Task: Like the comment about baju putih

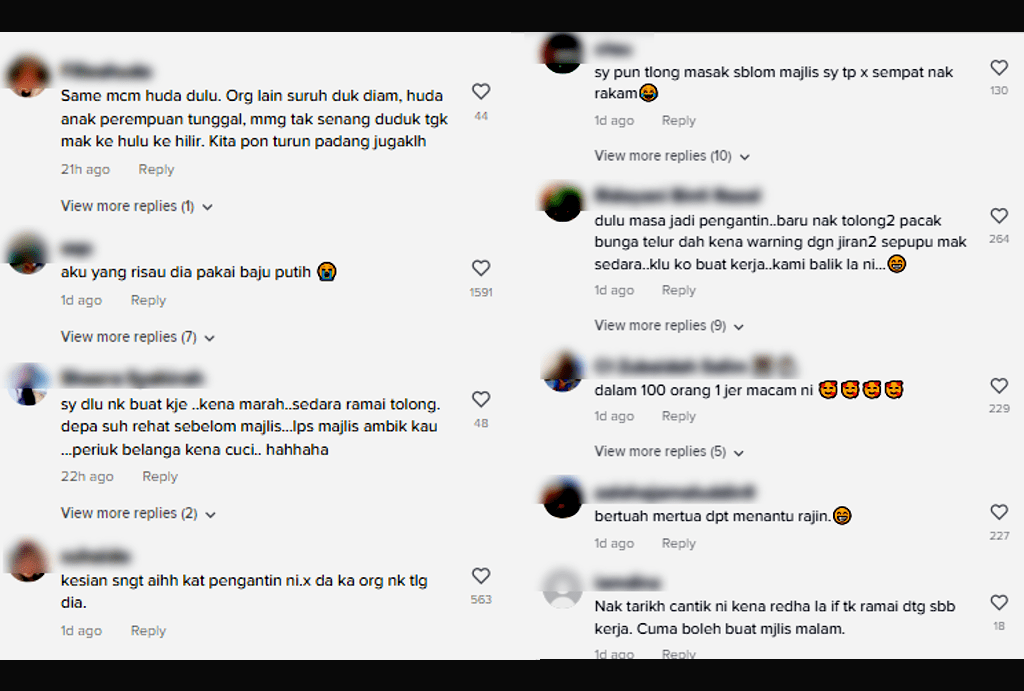Action: pyautogui.click(x=481, y=268)
